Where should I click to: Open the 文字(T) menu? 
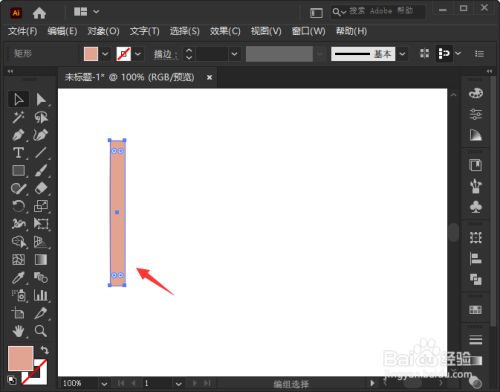[144, 31]
